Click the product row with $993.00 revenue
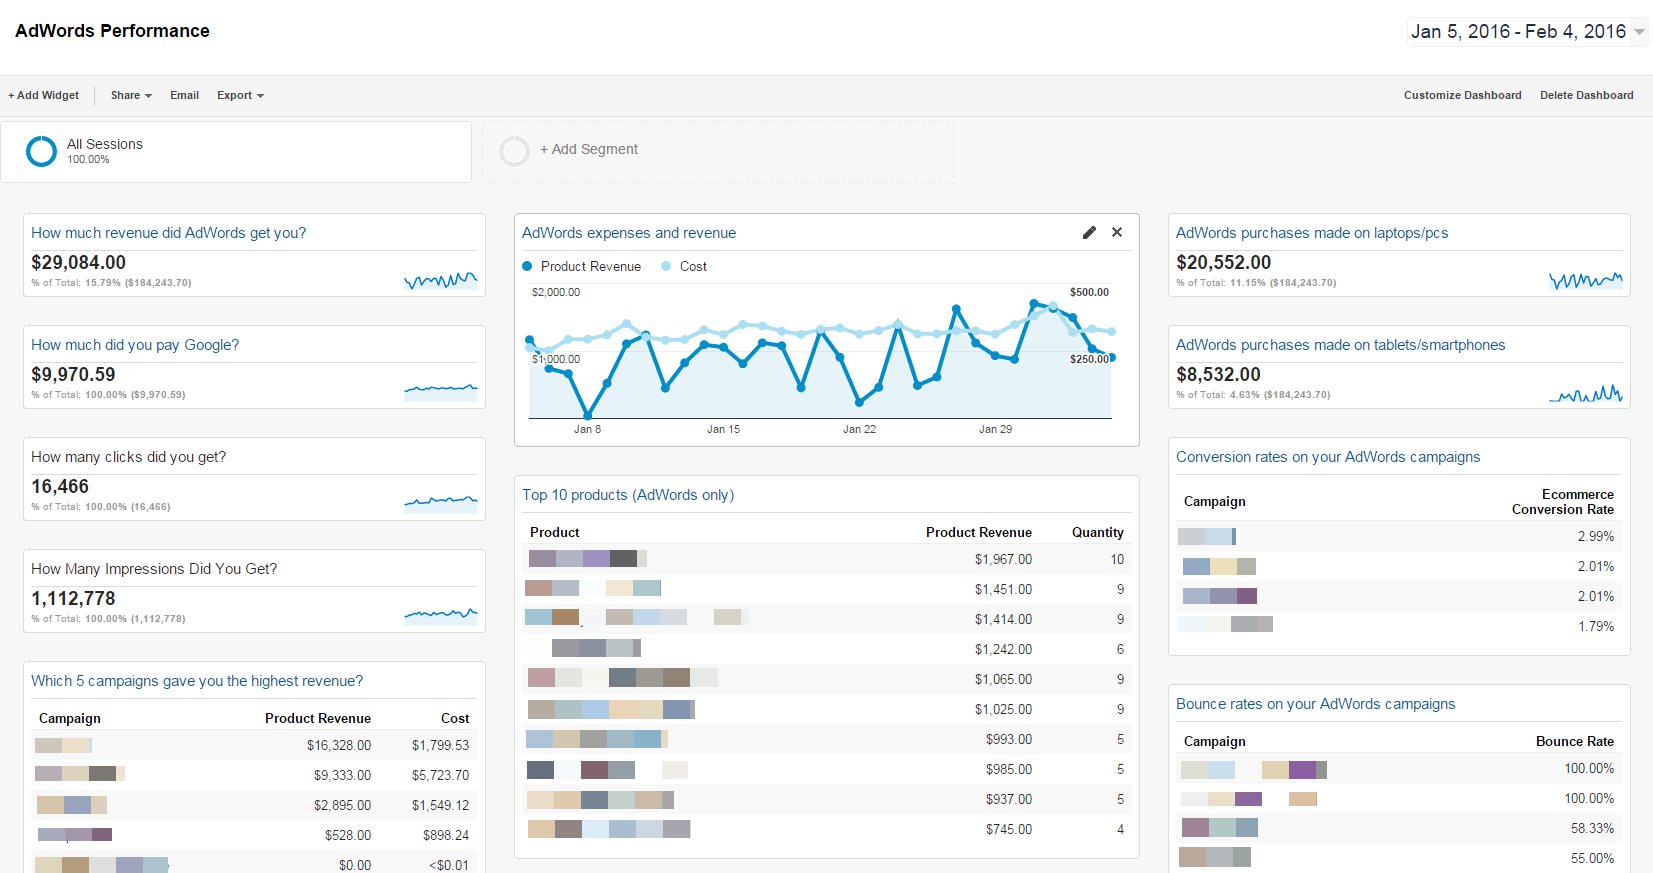Viewport: 1653px width, 873px height. (827, 739)
